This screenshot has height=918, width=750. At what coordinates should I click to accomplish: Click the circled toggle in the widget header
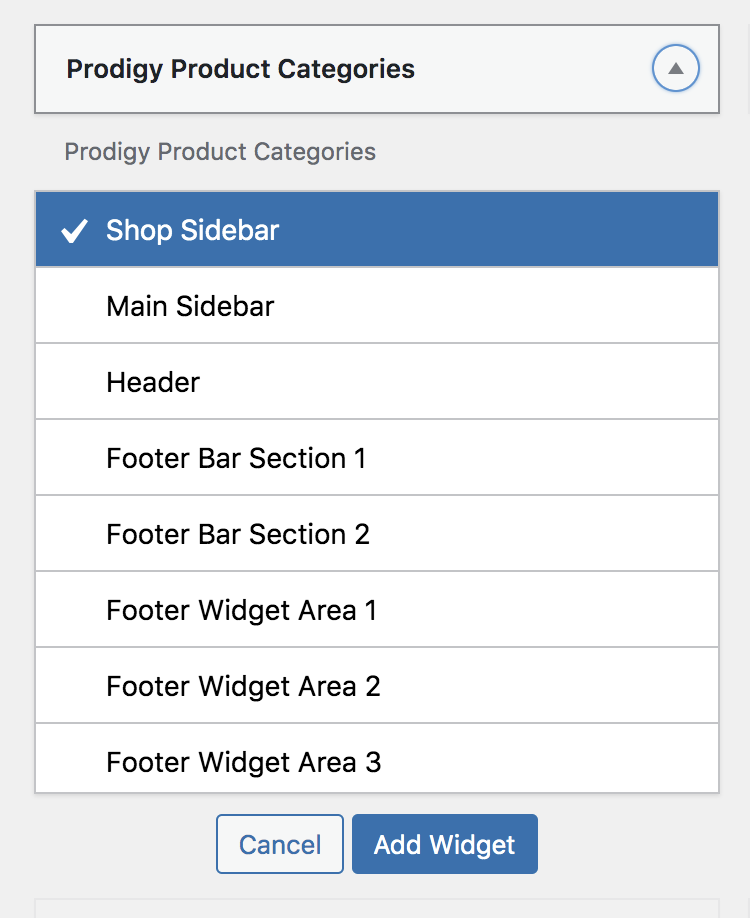point(676,68)
